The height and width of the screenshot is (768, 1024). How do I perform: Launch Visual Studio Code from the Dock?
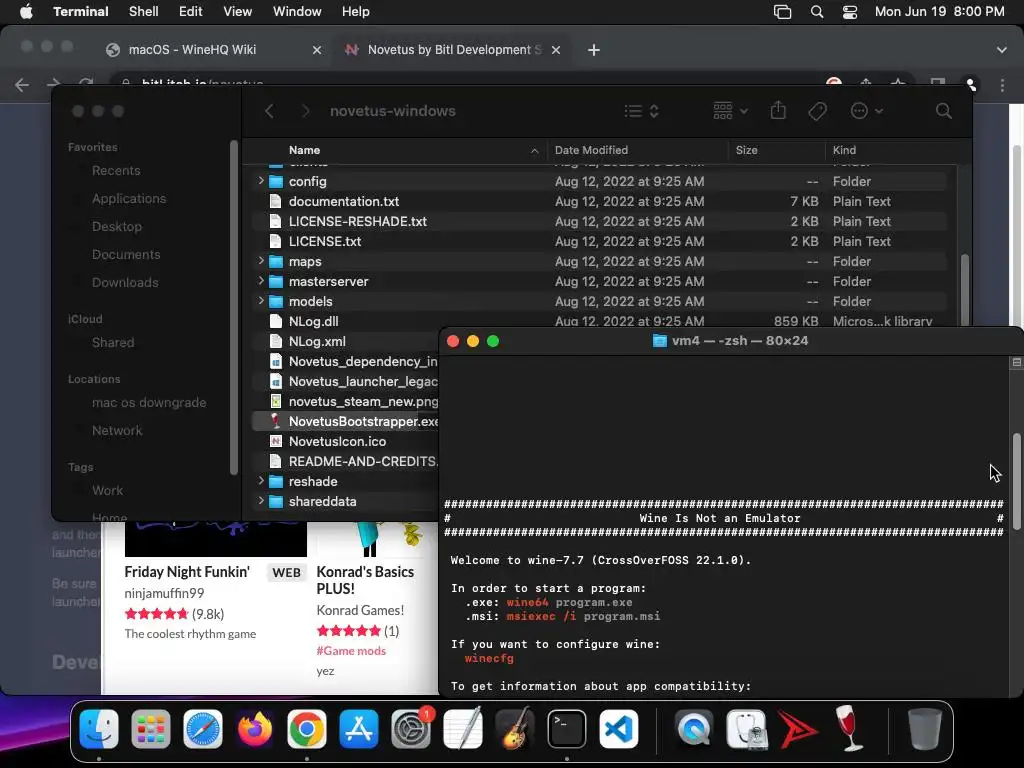point(618,729)
